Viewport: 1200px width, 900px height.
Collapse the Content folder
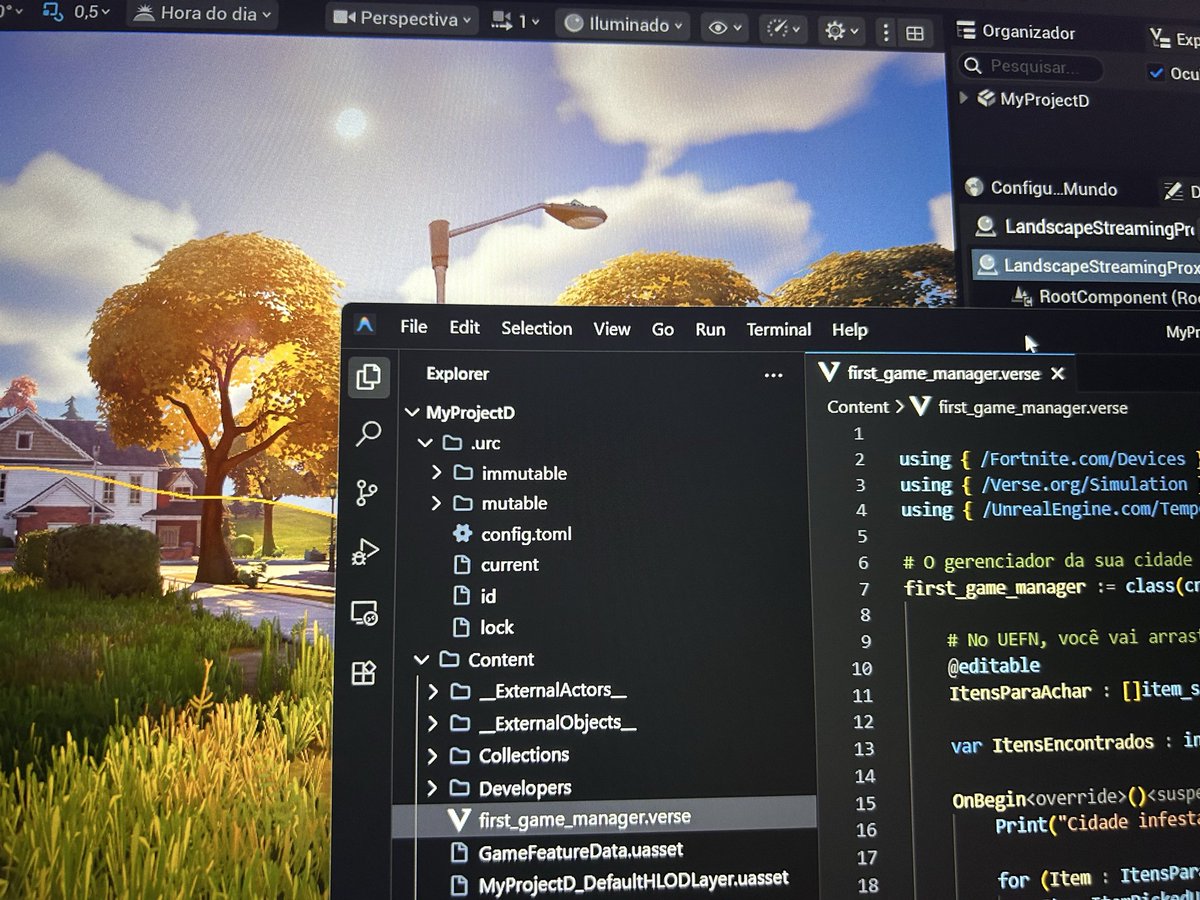422,659
